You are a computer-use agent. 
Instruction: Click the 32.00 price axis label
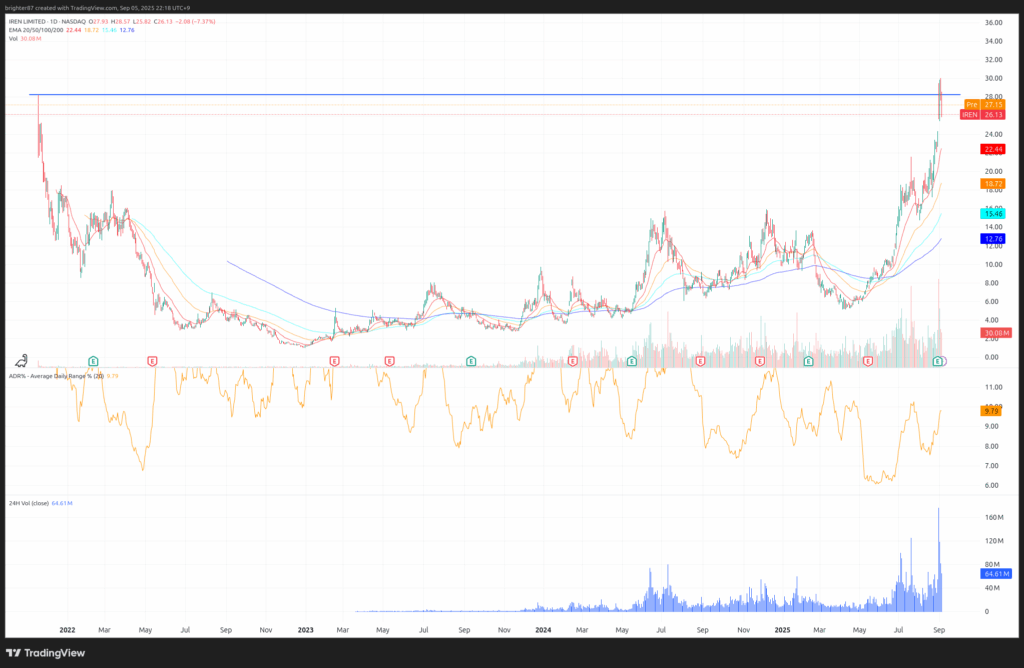(993, 60)
